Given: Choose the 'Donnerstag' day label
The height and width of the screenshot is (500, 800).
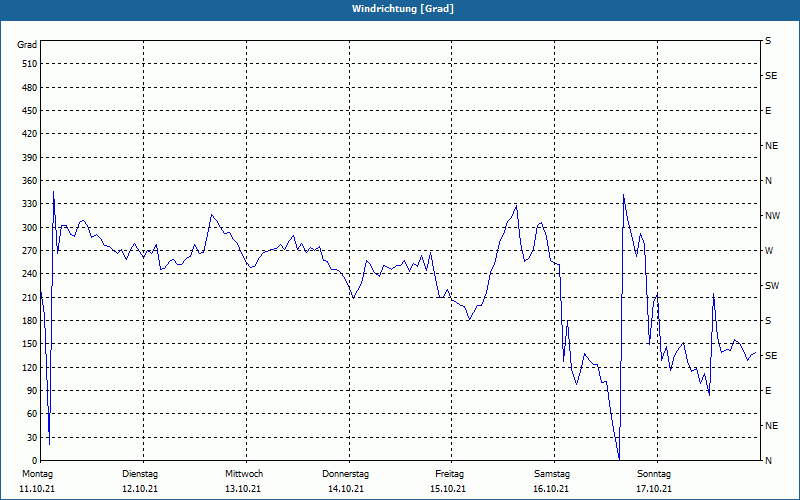Looking at the screenshot, I should click(x=345, y=474).
